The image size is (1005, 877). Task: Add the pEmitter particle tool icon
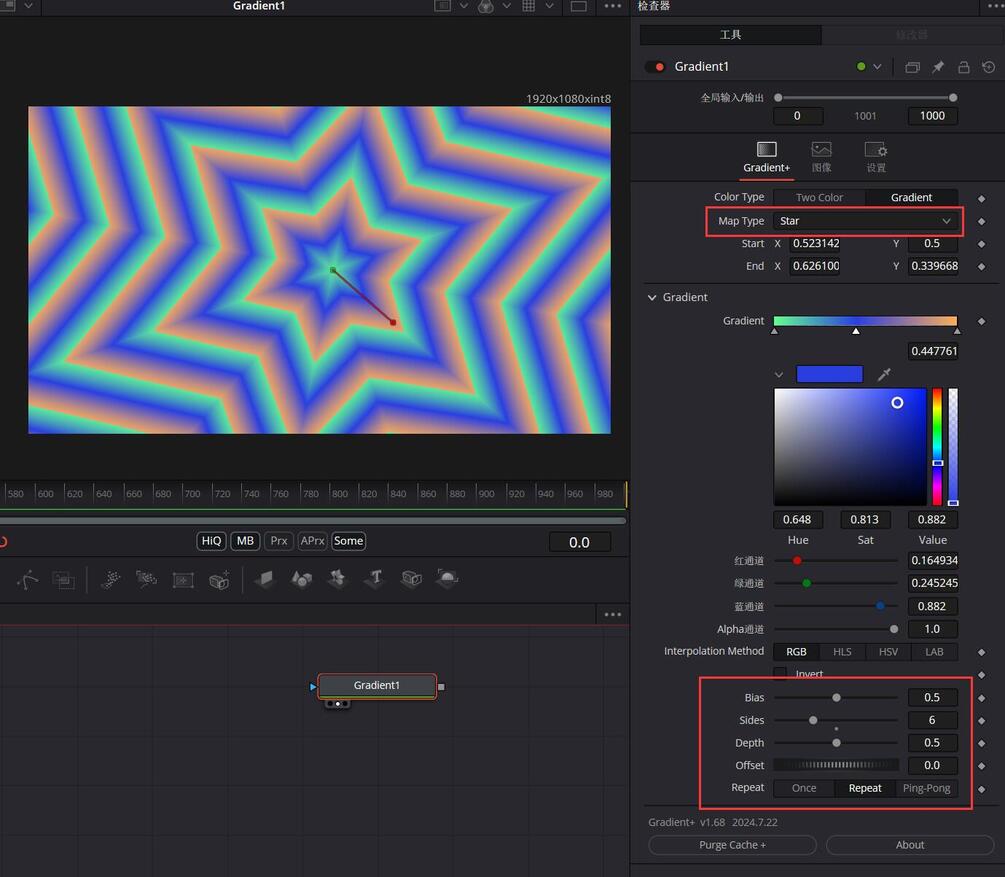pyautogui.click(x=110, y=580)
